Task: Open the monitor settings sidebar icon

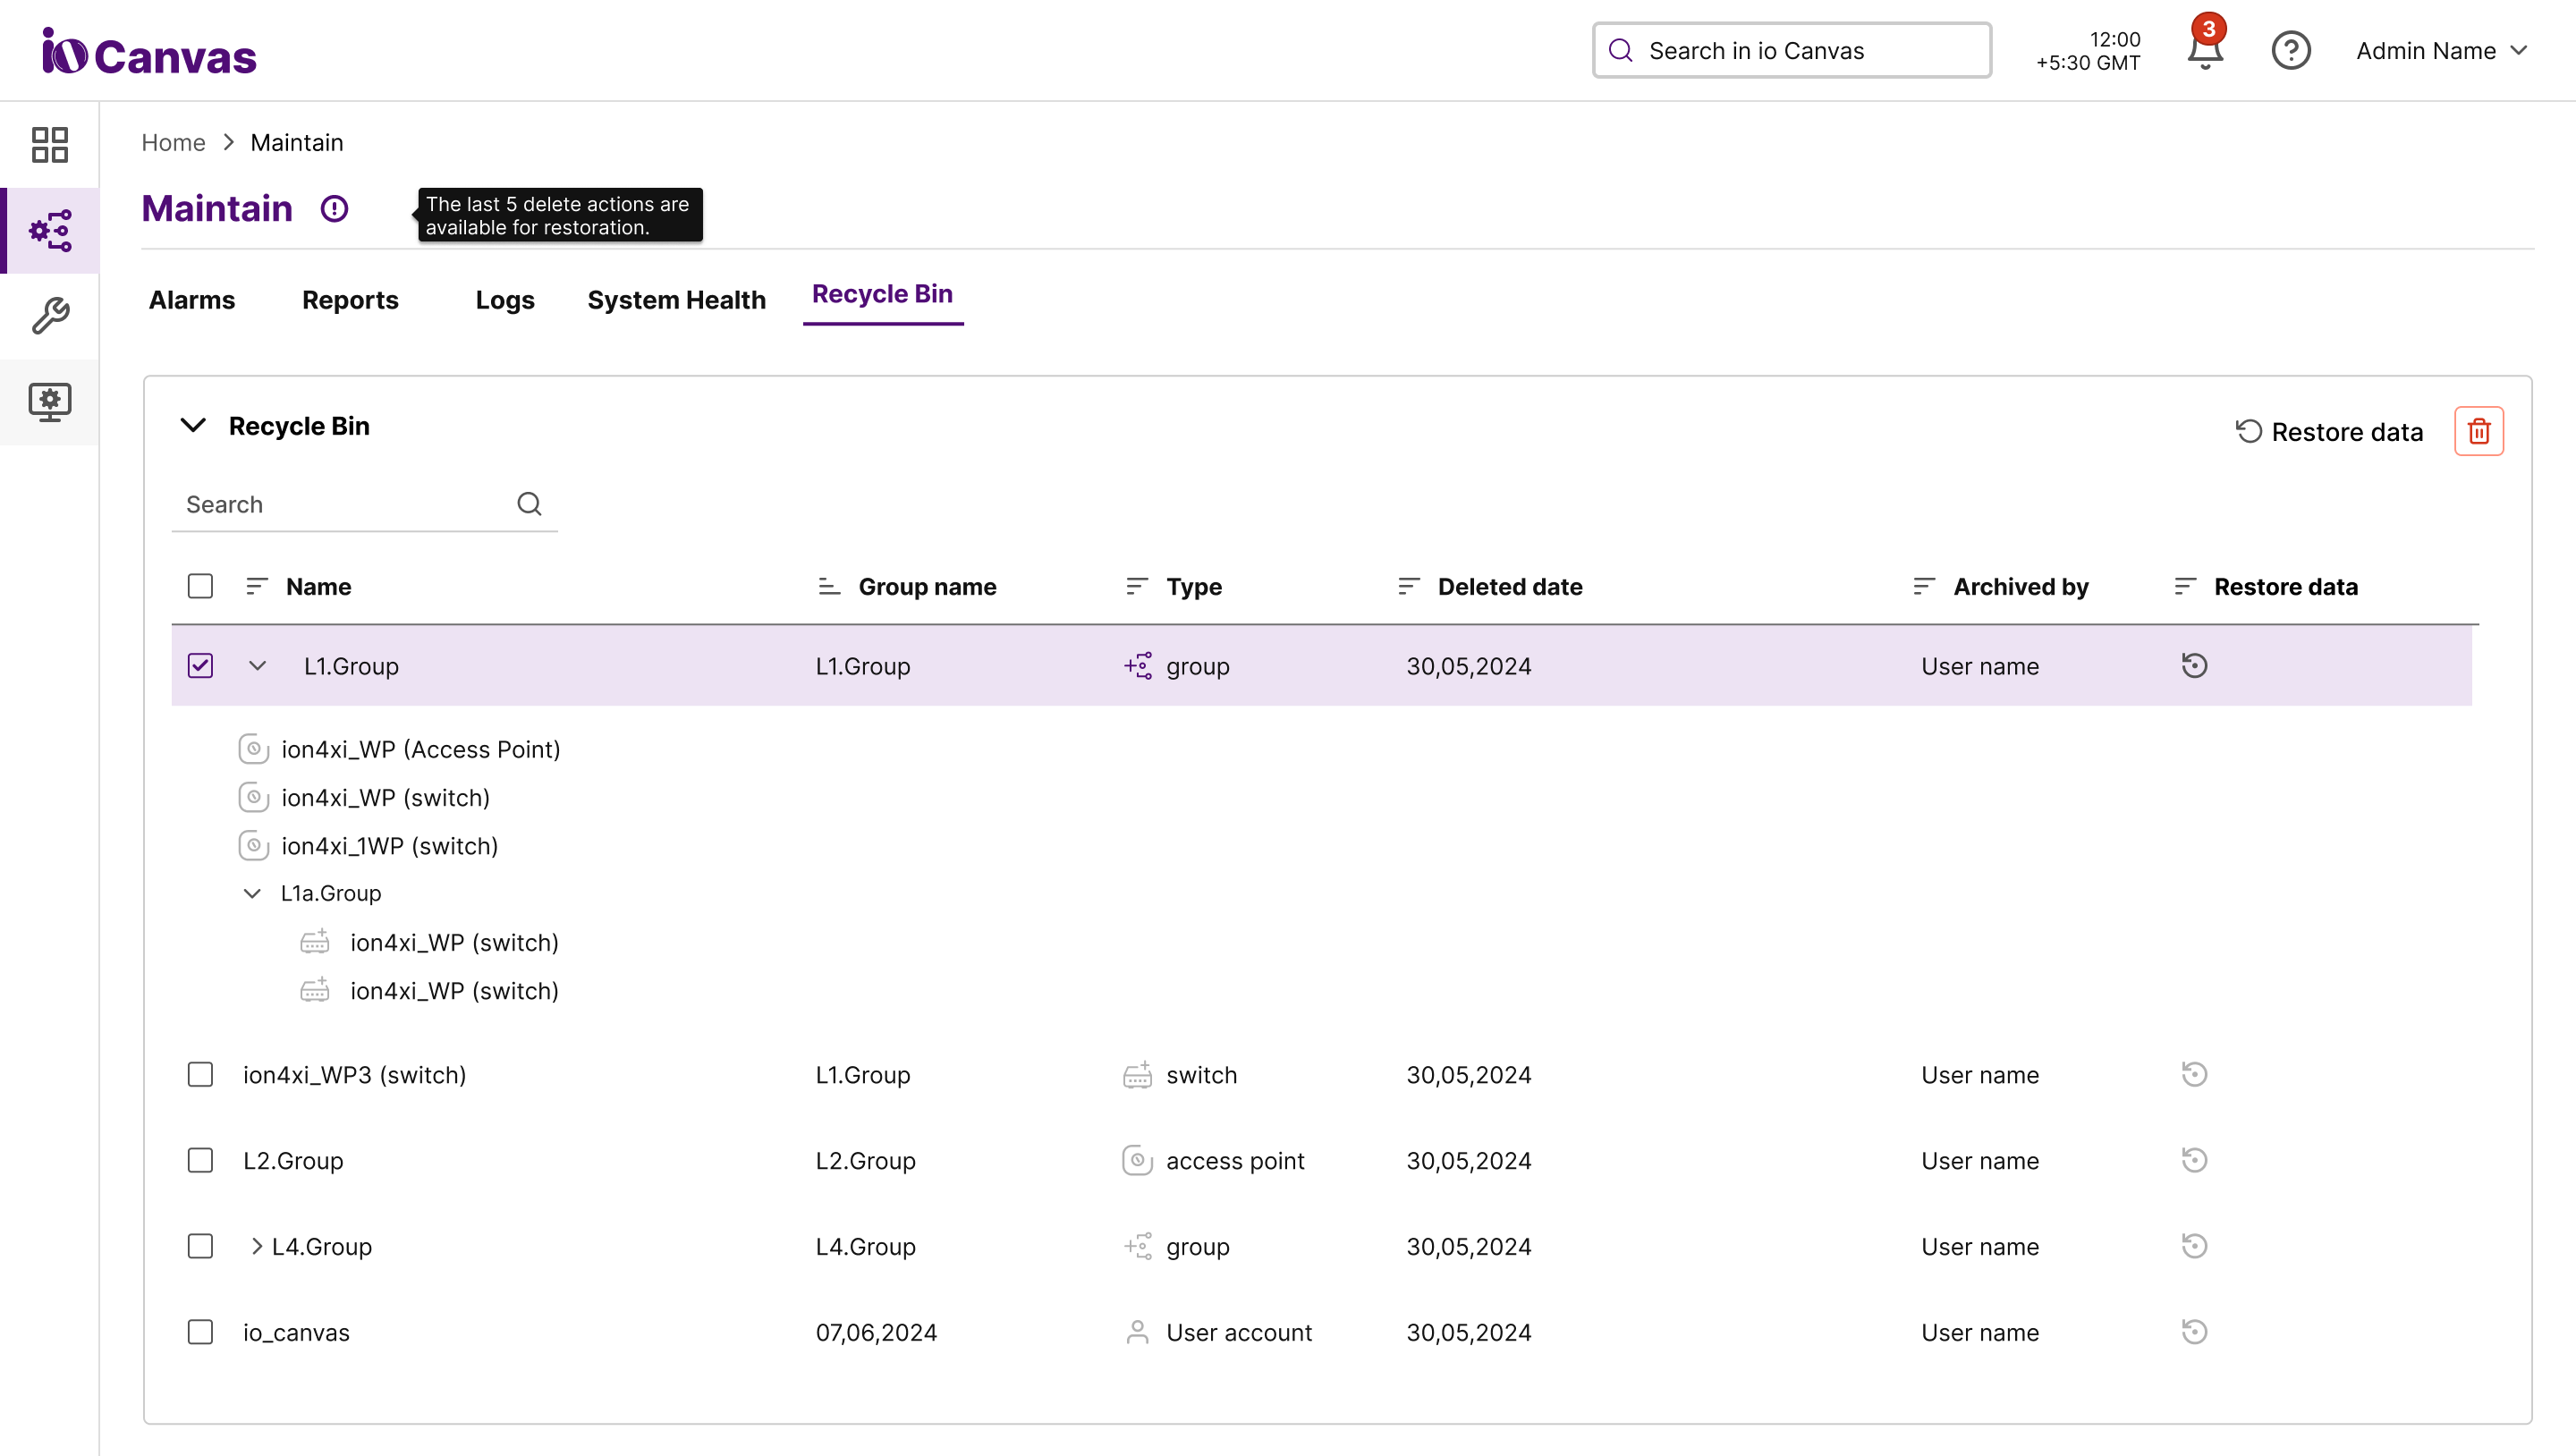Action: [49, 402]
